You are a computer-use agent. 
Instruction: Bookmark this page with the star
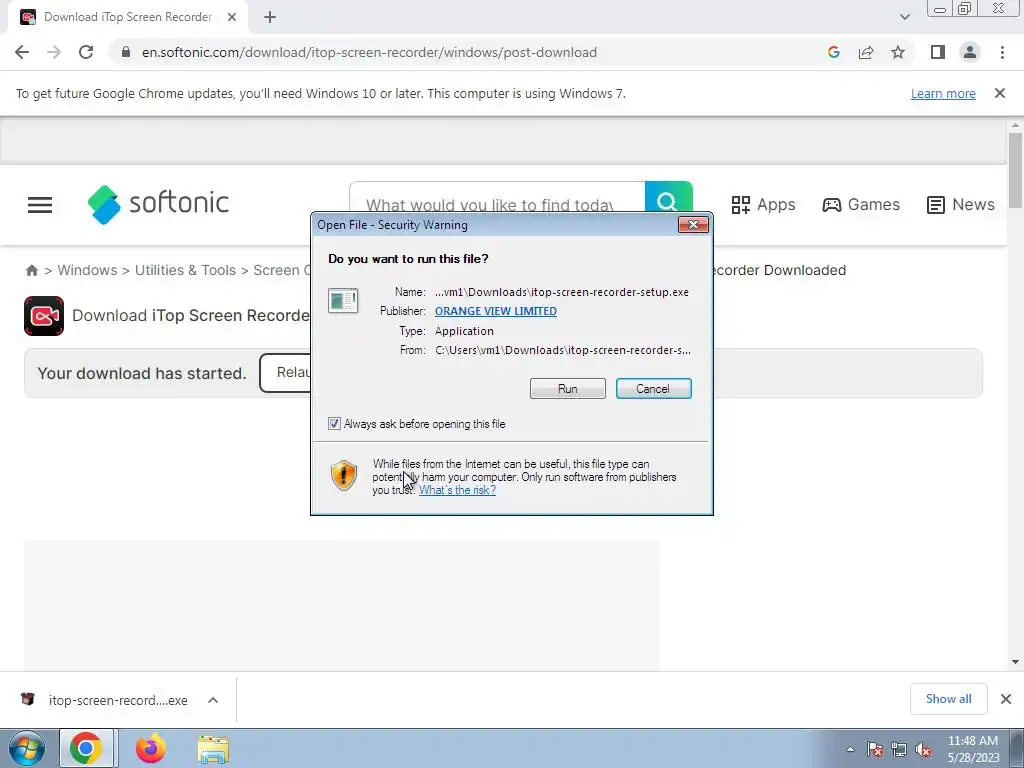[898, 52]
